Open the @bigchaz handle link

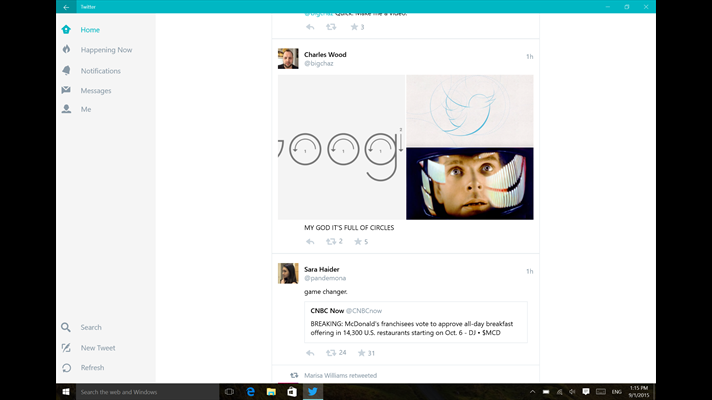coord(318,64)
